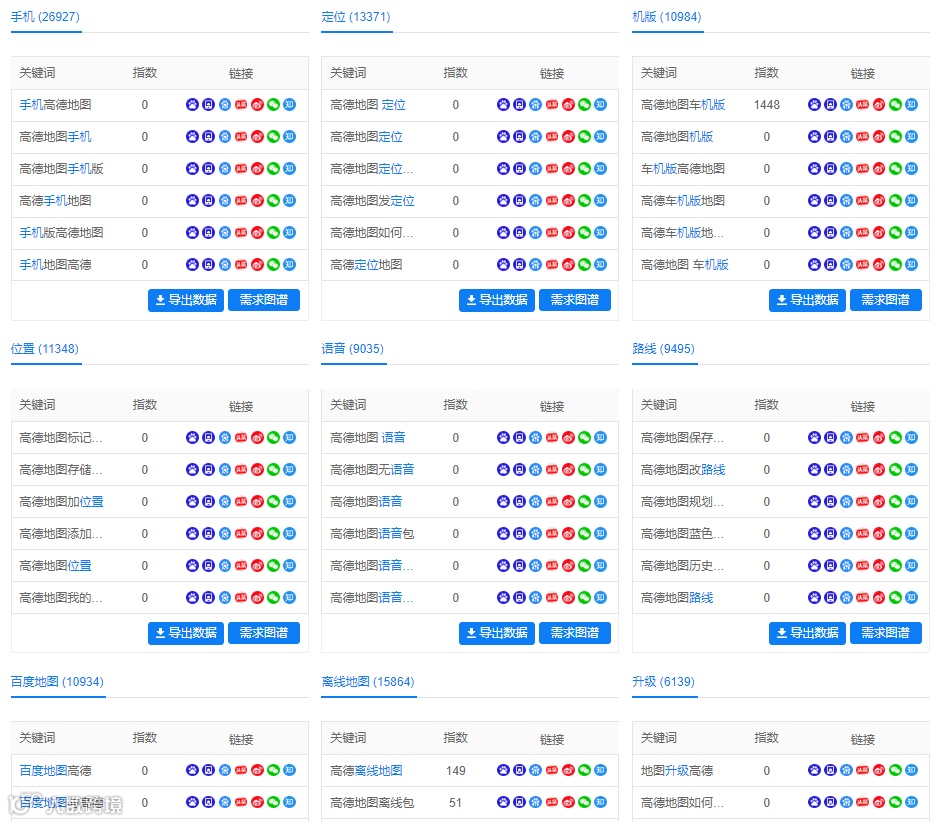Open the 手机 (26927) category heading
This screenshot has width=942, height=822.
point(46,17)
